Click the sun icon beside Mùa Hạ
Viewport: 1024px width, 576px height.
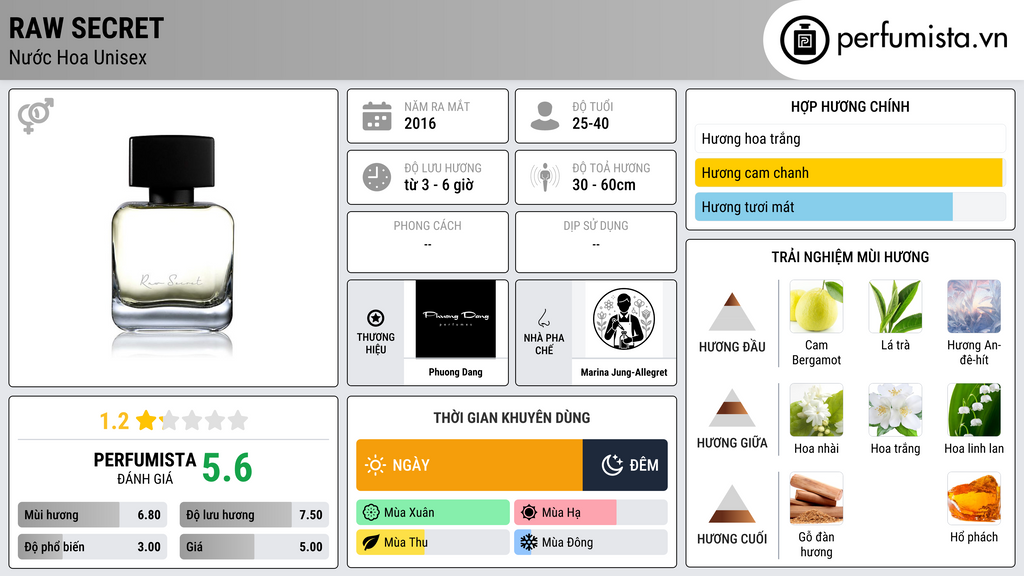coord(529,513)
